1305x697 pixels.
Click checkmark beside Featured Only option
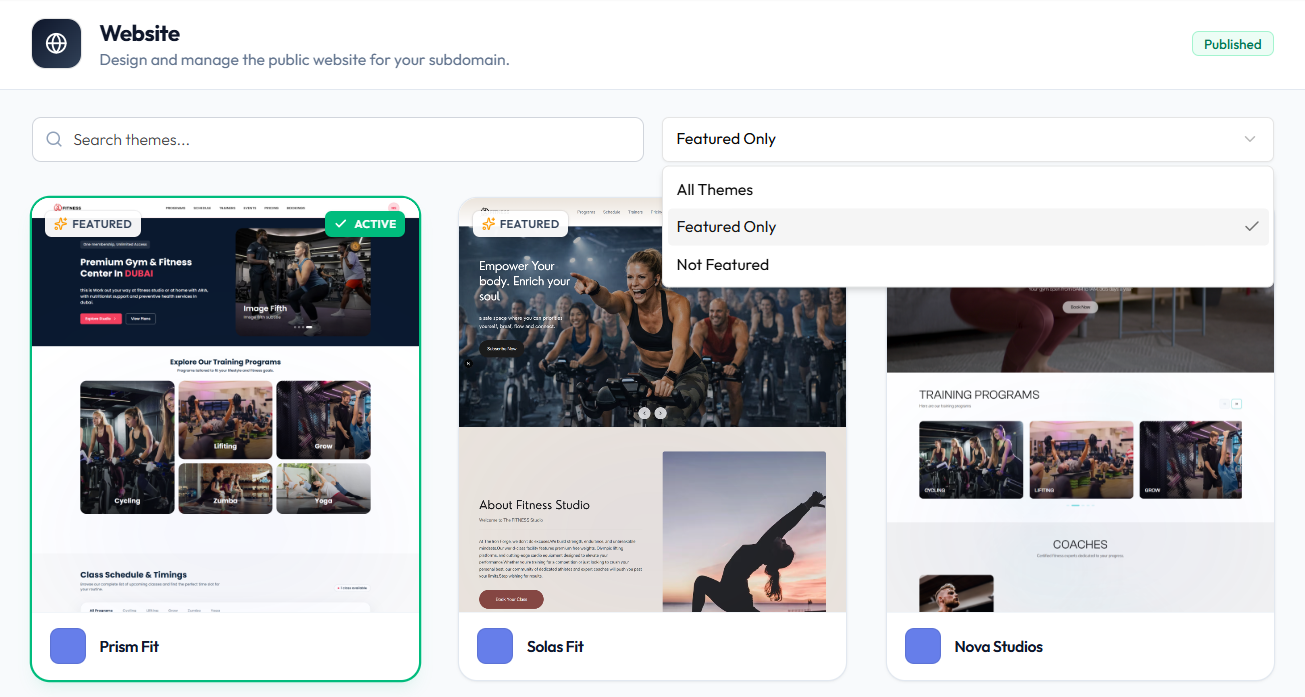1251,227
